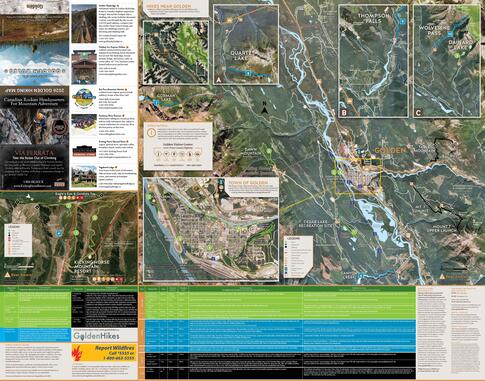Viewport: 485px width, 381px height.
Task: Click the Gorman Lake label
Action: 165,98
